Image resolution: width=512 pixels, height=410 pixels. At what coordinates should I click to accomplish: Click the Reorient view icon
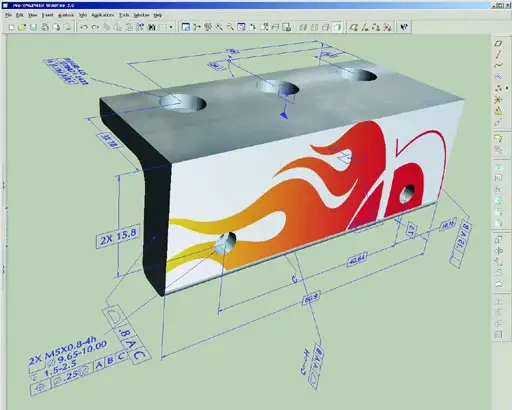(253, 27)
